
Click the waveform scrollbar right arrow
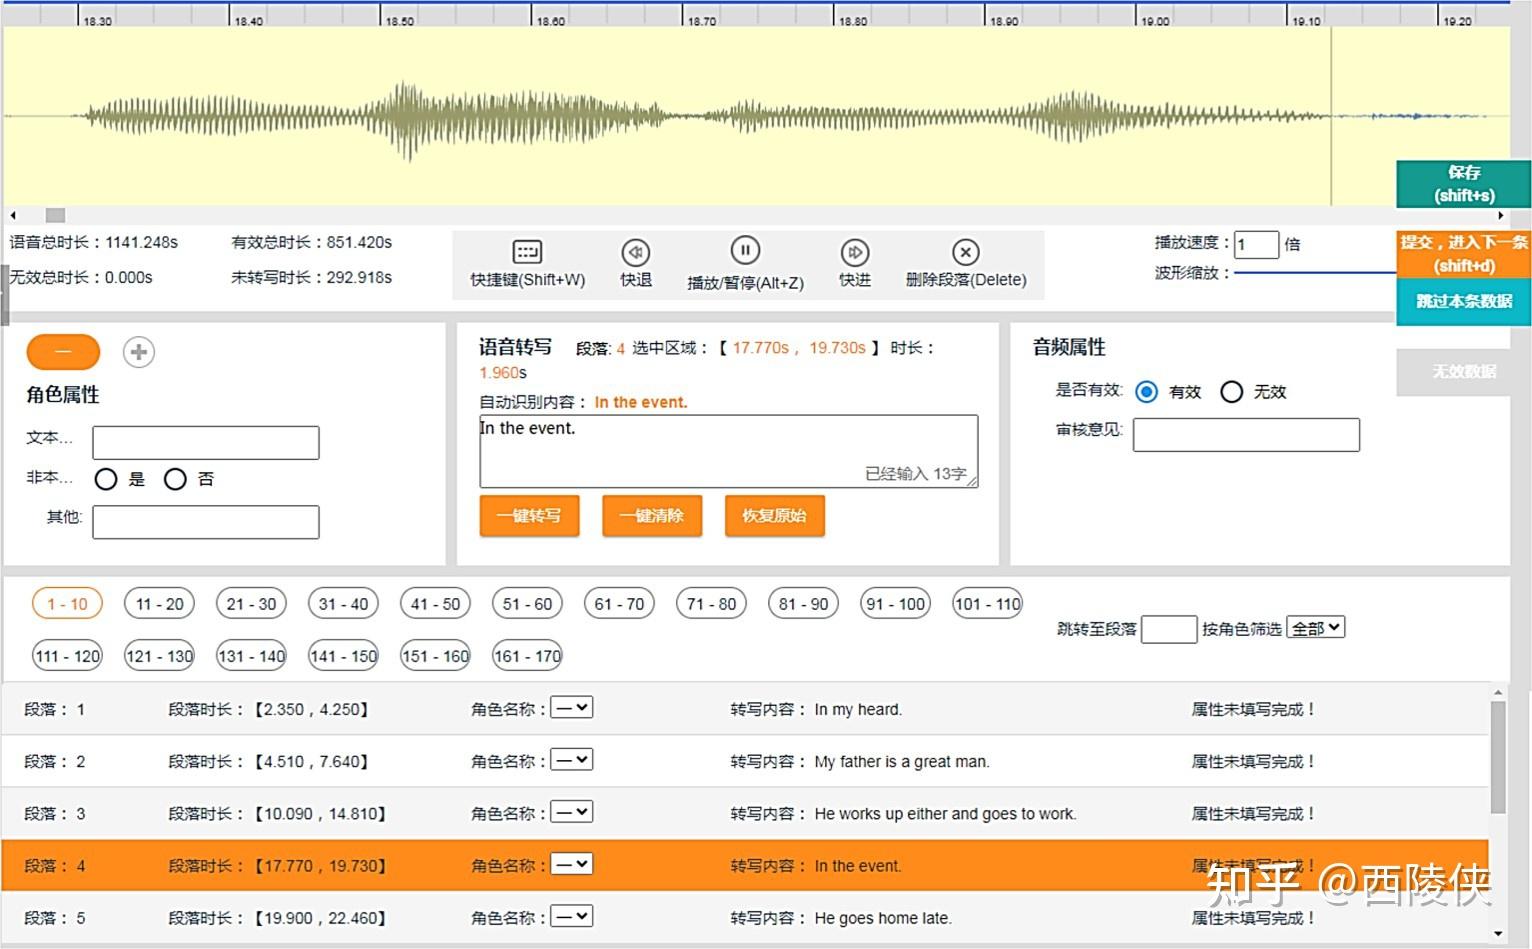click(1500, 215)
